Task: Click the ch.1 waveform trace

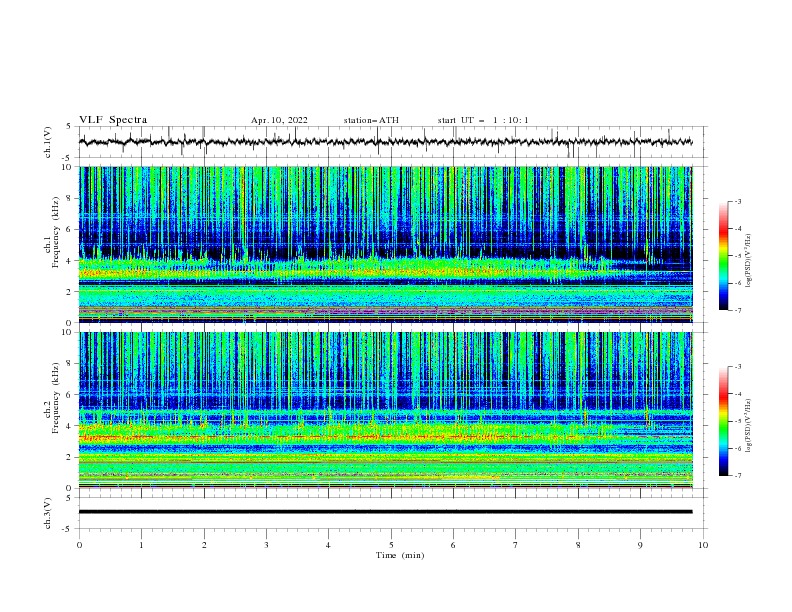Action: tap(385, 142)
